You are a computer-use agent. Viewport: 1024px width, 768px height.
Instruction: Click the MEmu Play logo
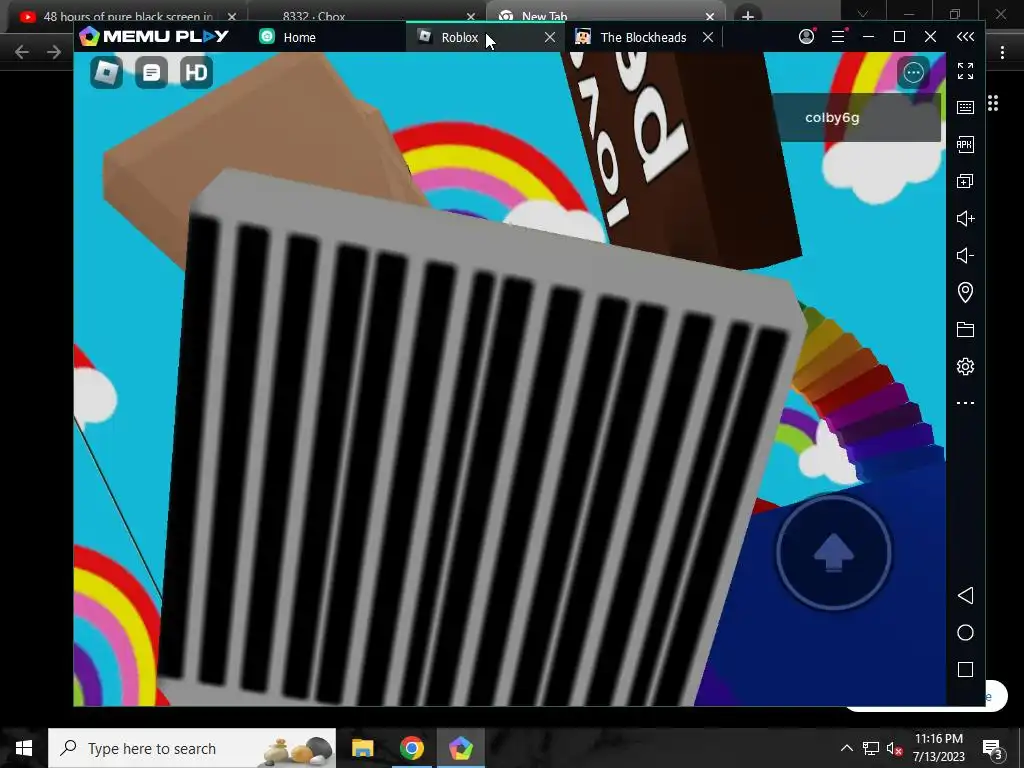[x=154, y=37]
